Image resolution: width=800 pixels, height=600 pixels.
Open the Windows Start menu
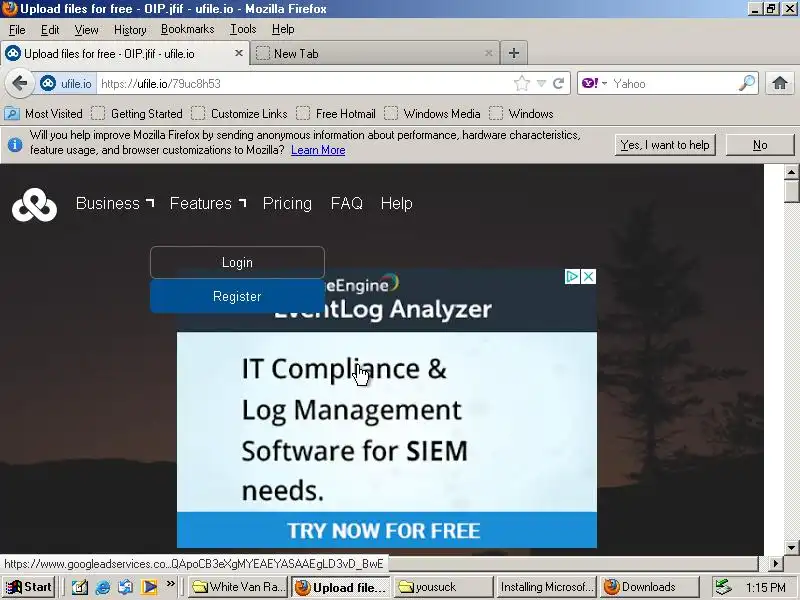click(x=29, y=587)
